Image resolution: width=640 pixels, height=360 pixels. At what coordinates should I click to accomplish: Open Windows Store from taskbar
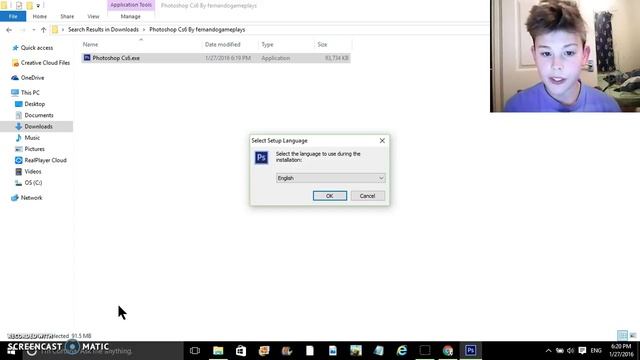pos(241,351)
